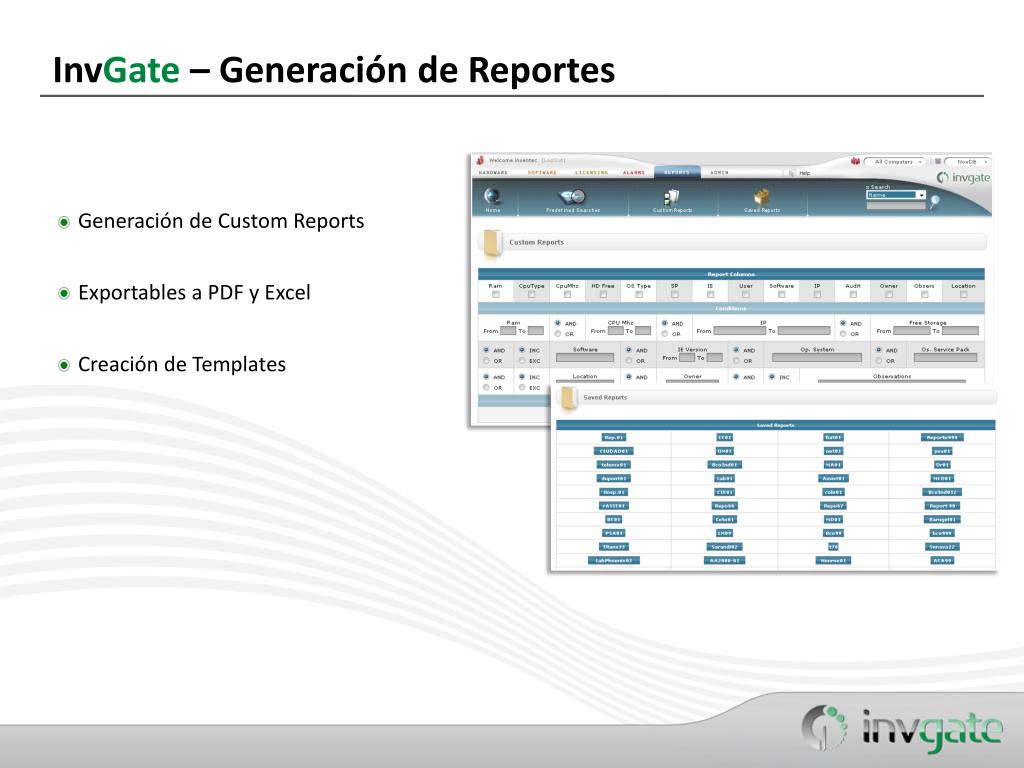Enable the Owner column checkbox
Screen dimensions: 1024x768
click(889, 295)
